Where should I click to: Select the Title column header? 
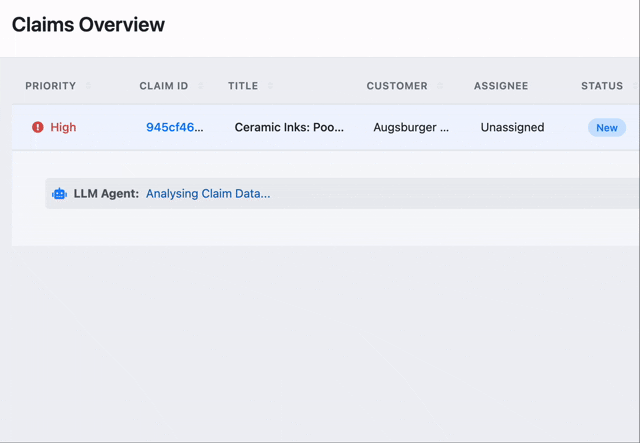point(242,86)
